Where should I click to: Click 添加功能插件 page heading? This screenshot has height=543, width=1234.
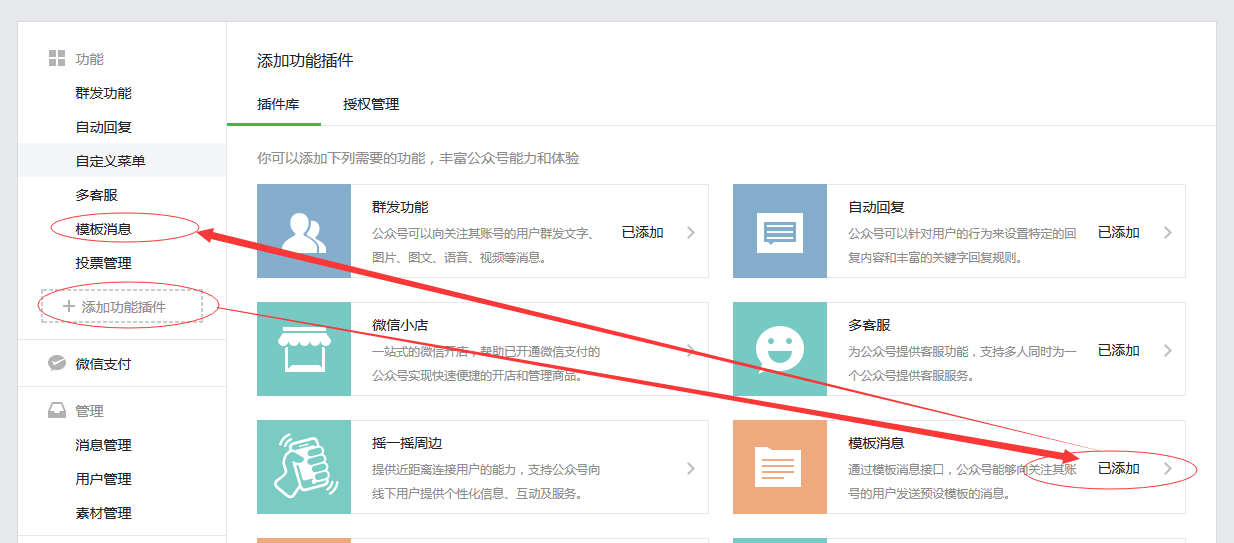(x=305, y=61)
